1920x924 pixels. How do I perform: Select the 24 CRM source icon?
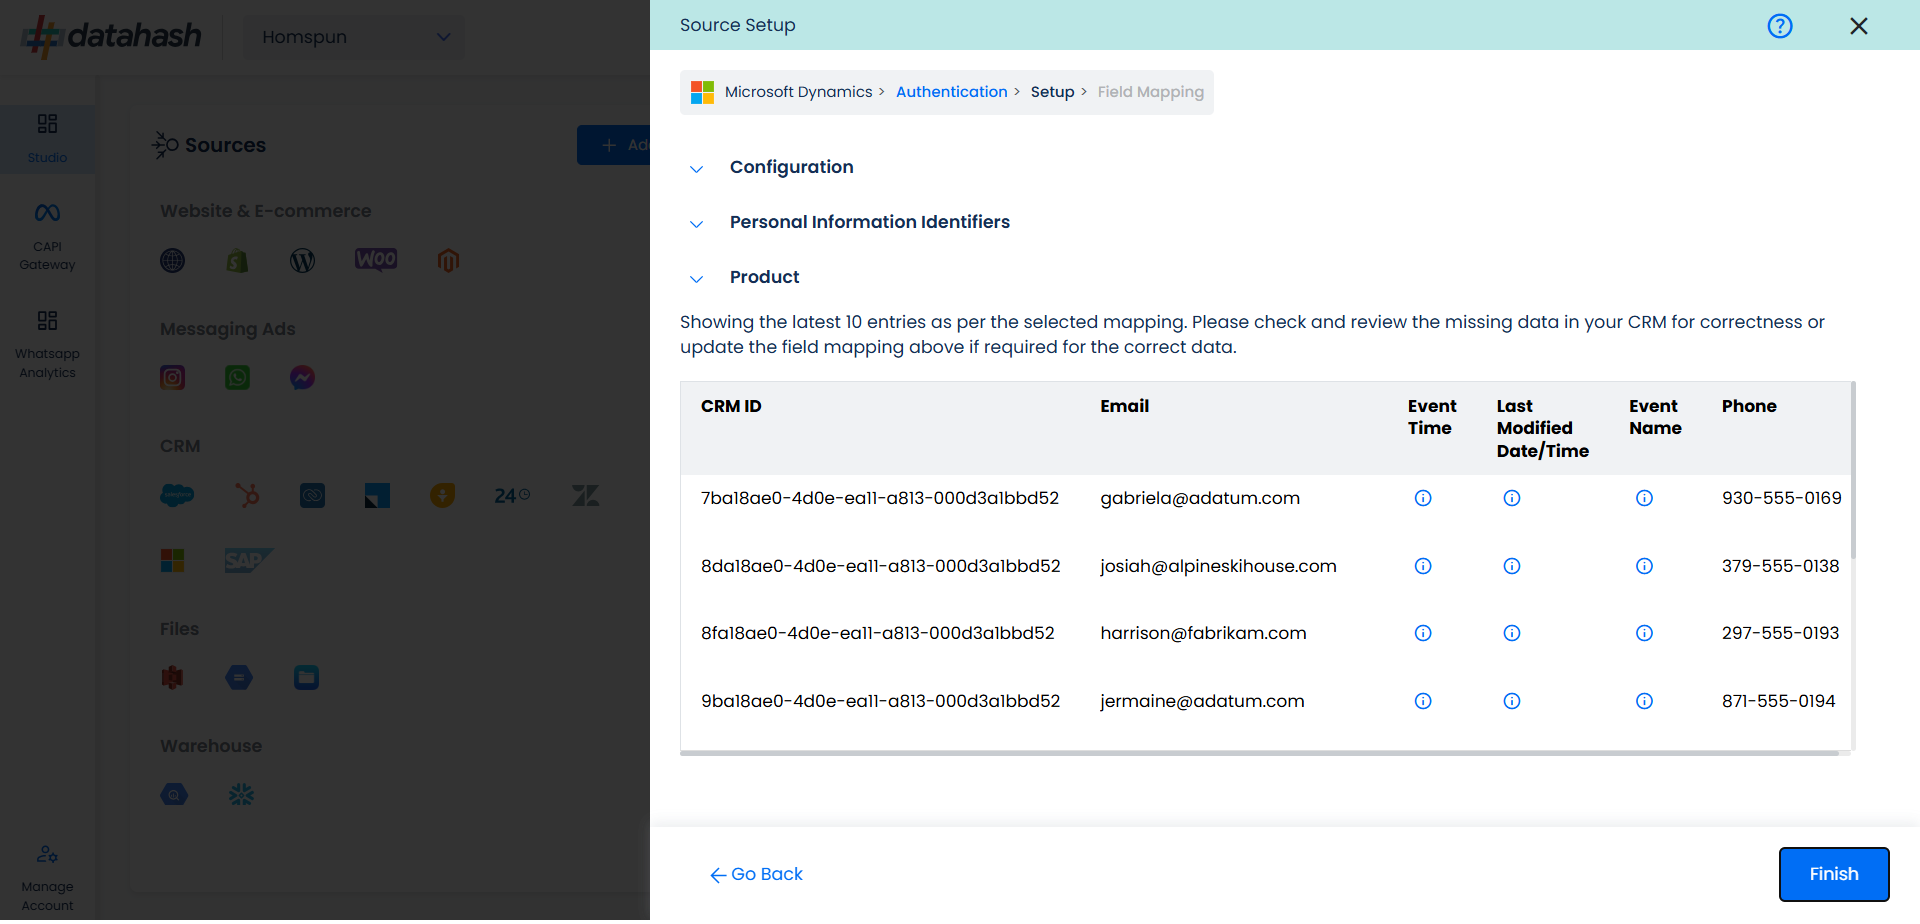pyautogui.click(x=512, y=495)
